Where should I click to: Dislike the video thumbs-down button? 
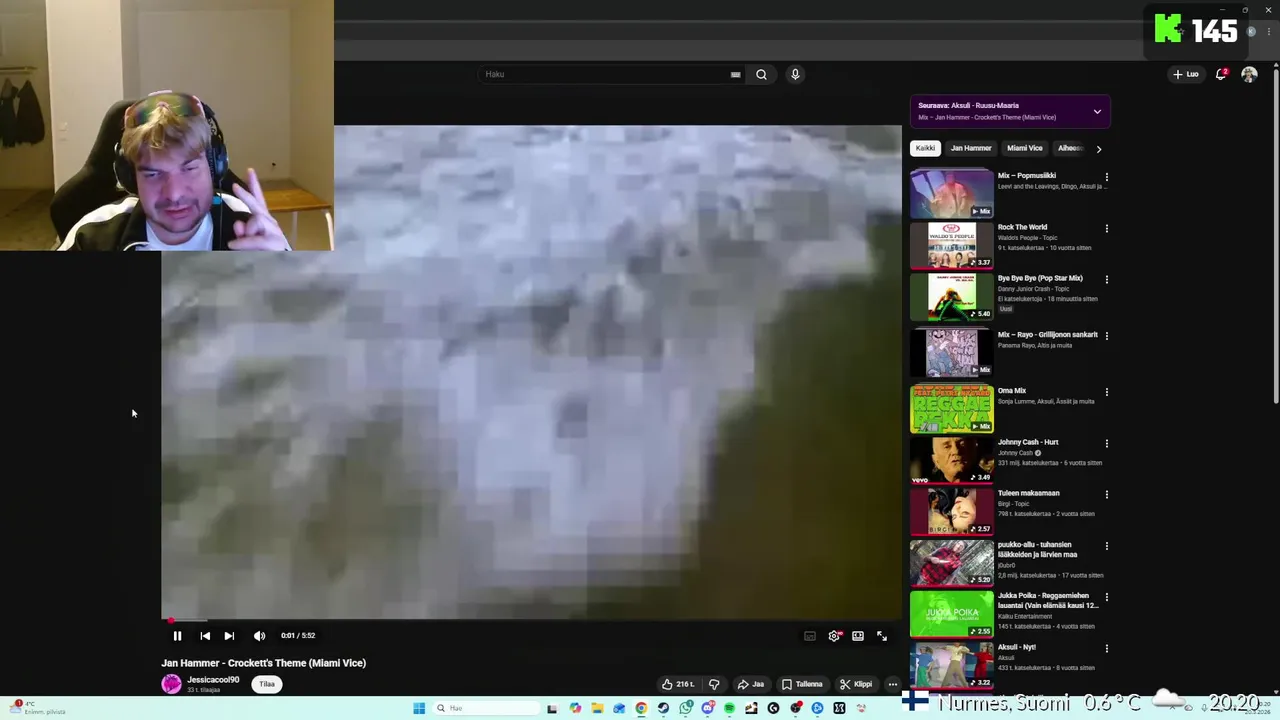[x=714, y=684]
